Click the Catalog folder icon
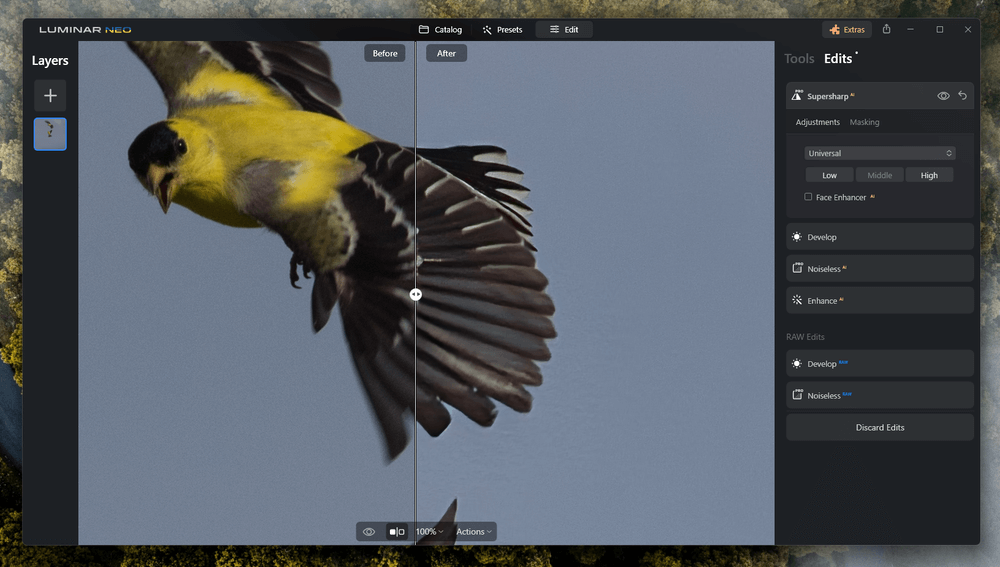The image size is (1000, 567). 423,29
